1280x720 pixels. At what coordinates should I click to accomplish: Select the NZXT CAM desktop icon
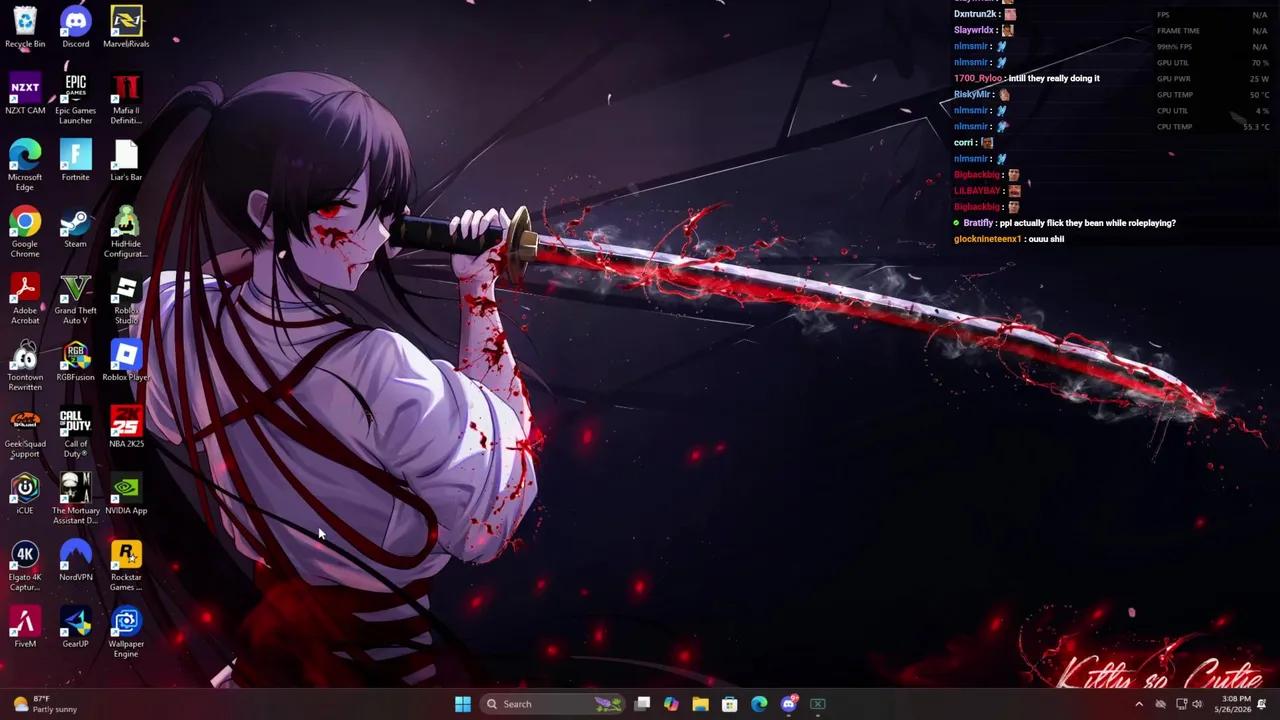(25, 94)
